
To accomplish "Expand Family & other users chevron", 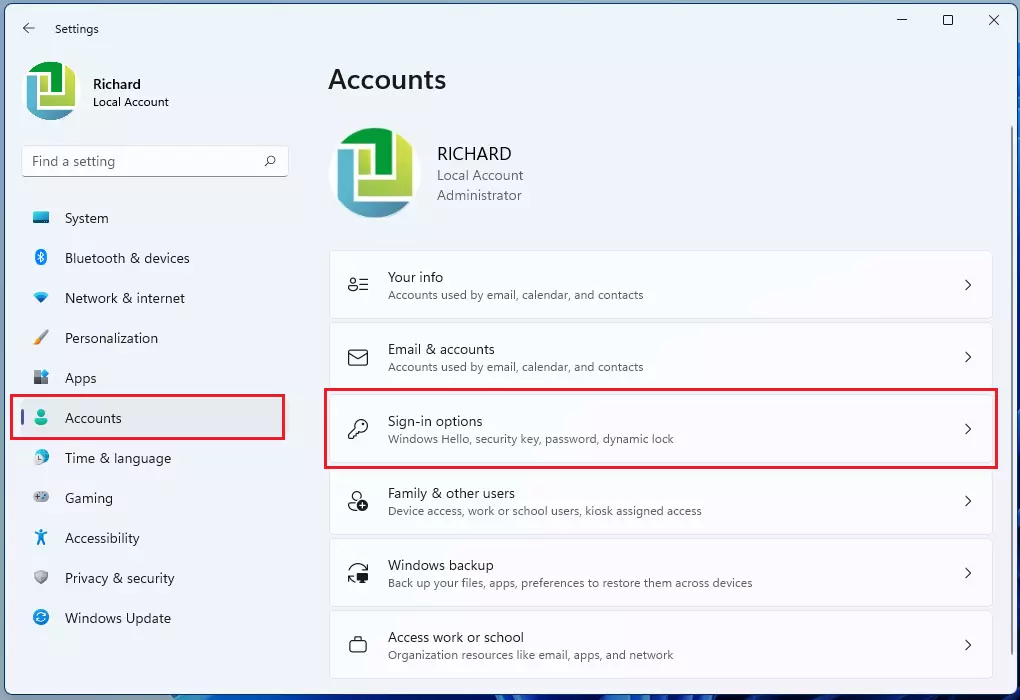I will click(968, 501).
